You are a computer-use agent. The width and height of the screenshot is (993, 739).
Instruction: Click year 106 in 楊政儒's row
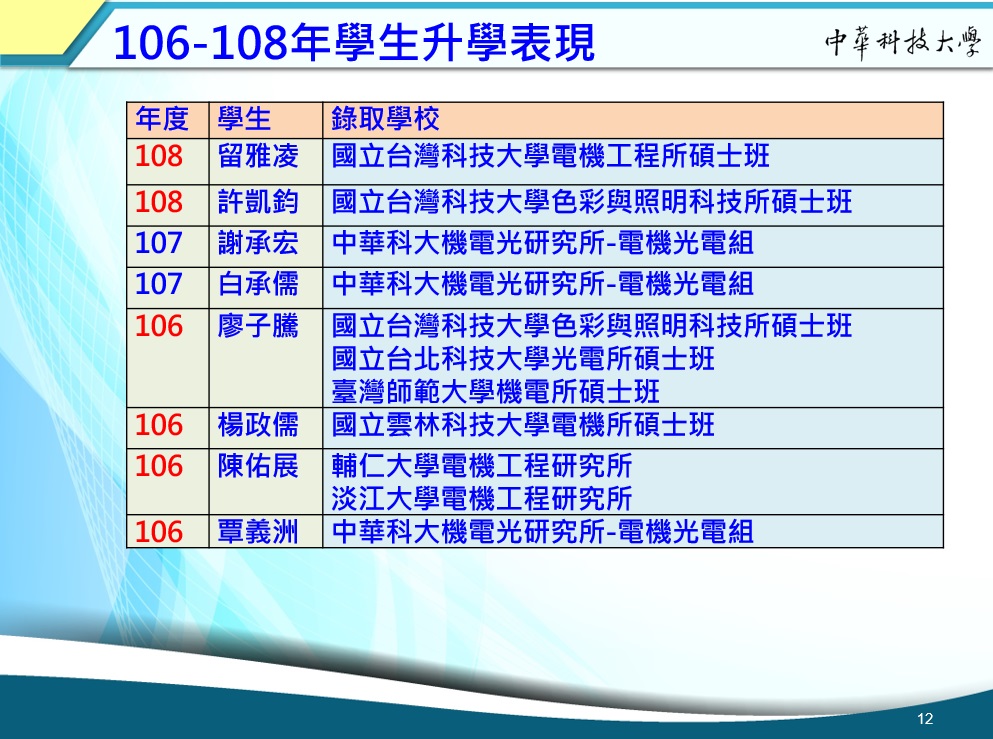tap(159, 425)
